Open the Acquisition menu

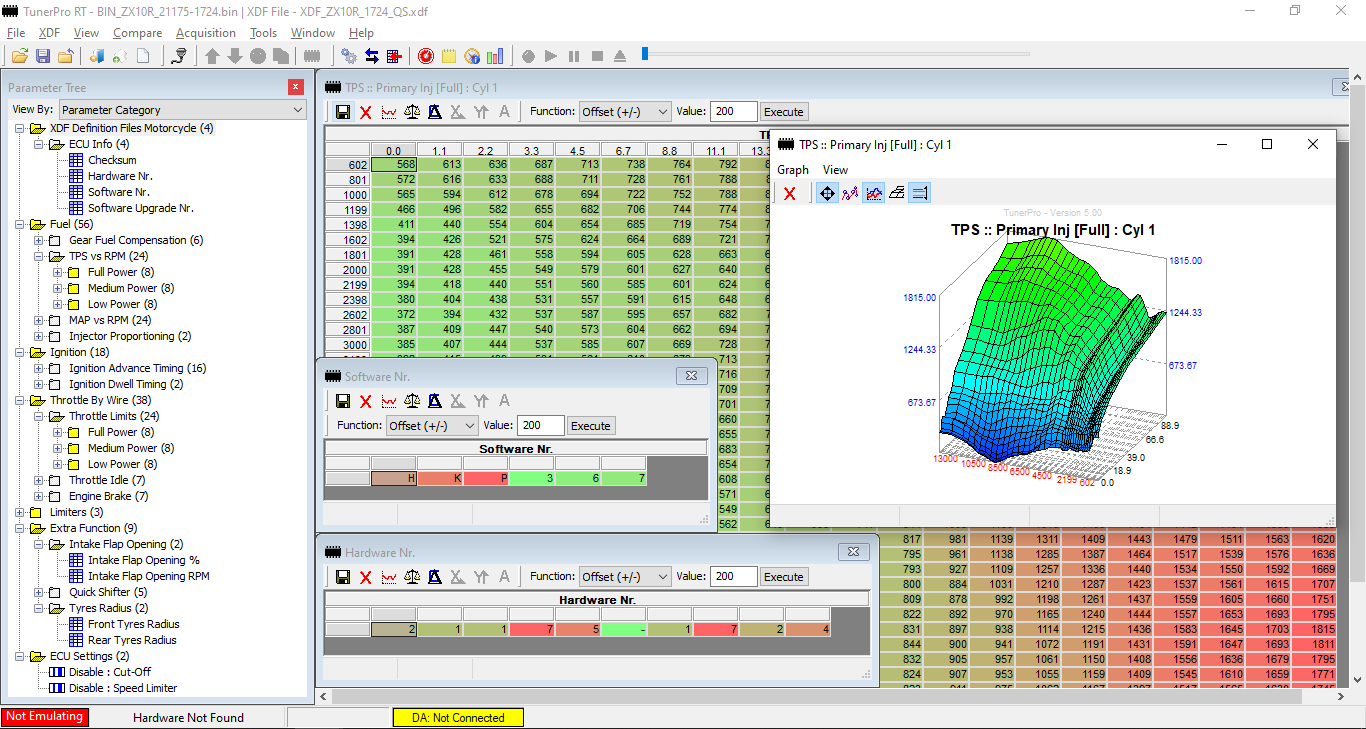205,33
